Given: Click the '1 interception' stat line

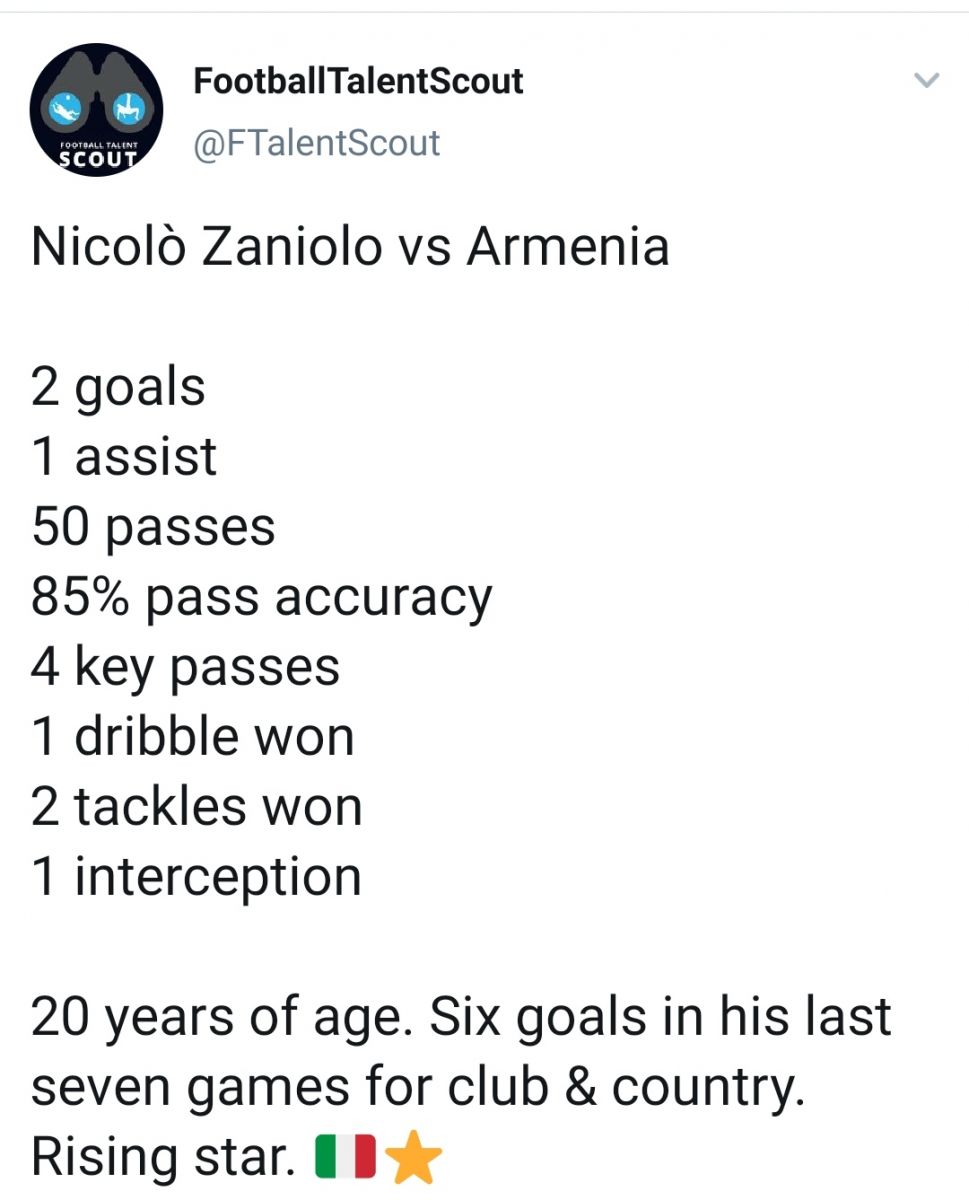Looking at the screenshot, I should point(196,877).
